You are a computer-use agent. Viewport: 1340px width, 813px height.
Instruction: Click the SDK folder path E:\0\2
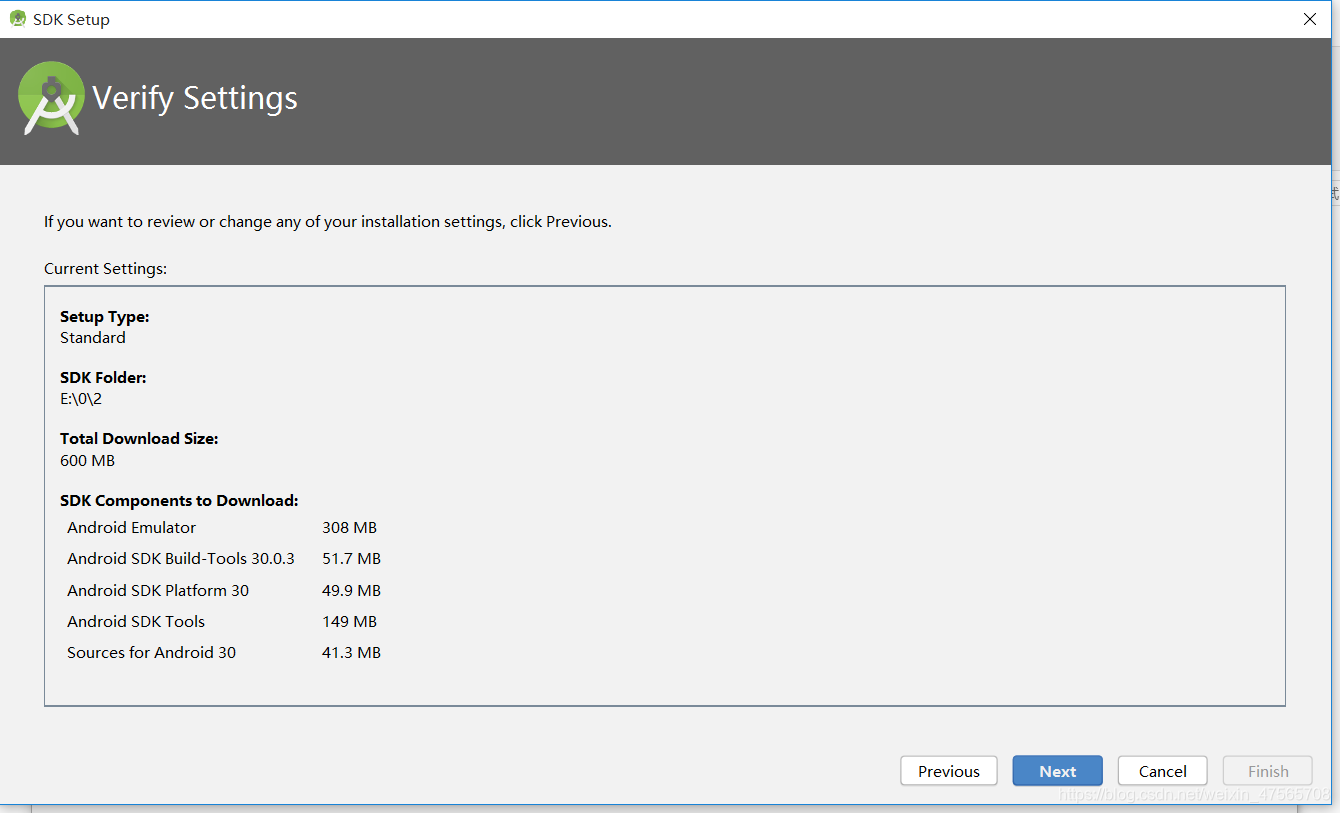[x=81, y=399]
